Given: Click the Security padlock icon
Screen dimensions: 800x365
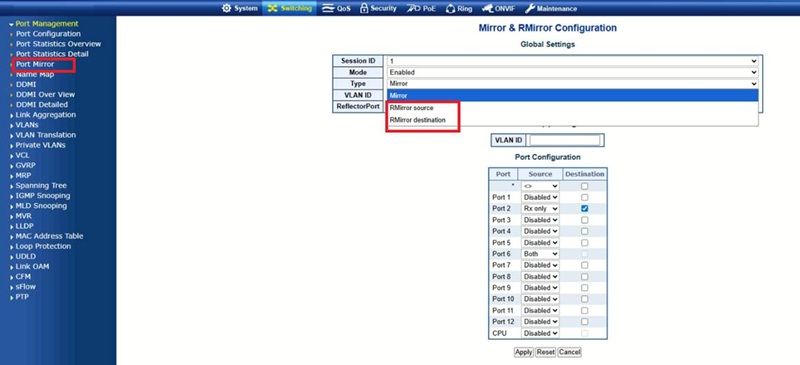Looking at the screenshot, I should pyautogui.click(x=364, y=8).
